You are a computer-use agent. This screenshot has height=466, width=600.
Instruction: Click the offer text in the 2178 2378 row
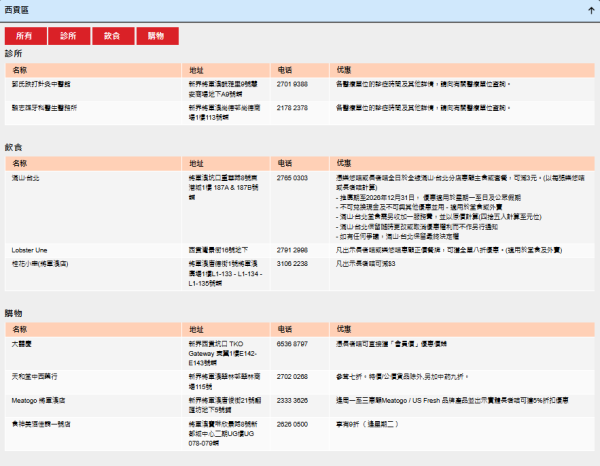pos(423,108)
